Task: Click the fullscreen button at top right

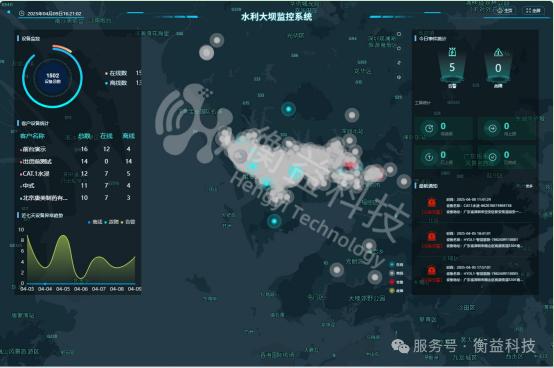Action: click(x=533, y=11)
